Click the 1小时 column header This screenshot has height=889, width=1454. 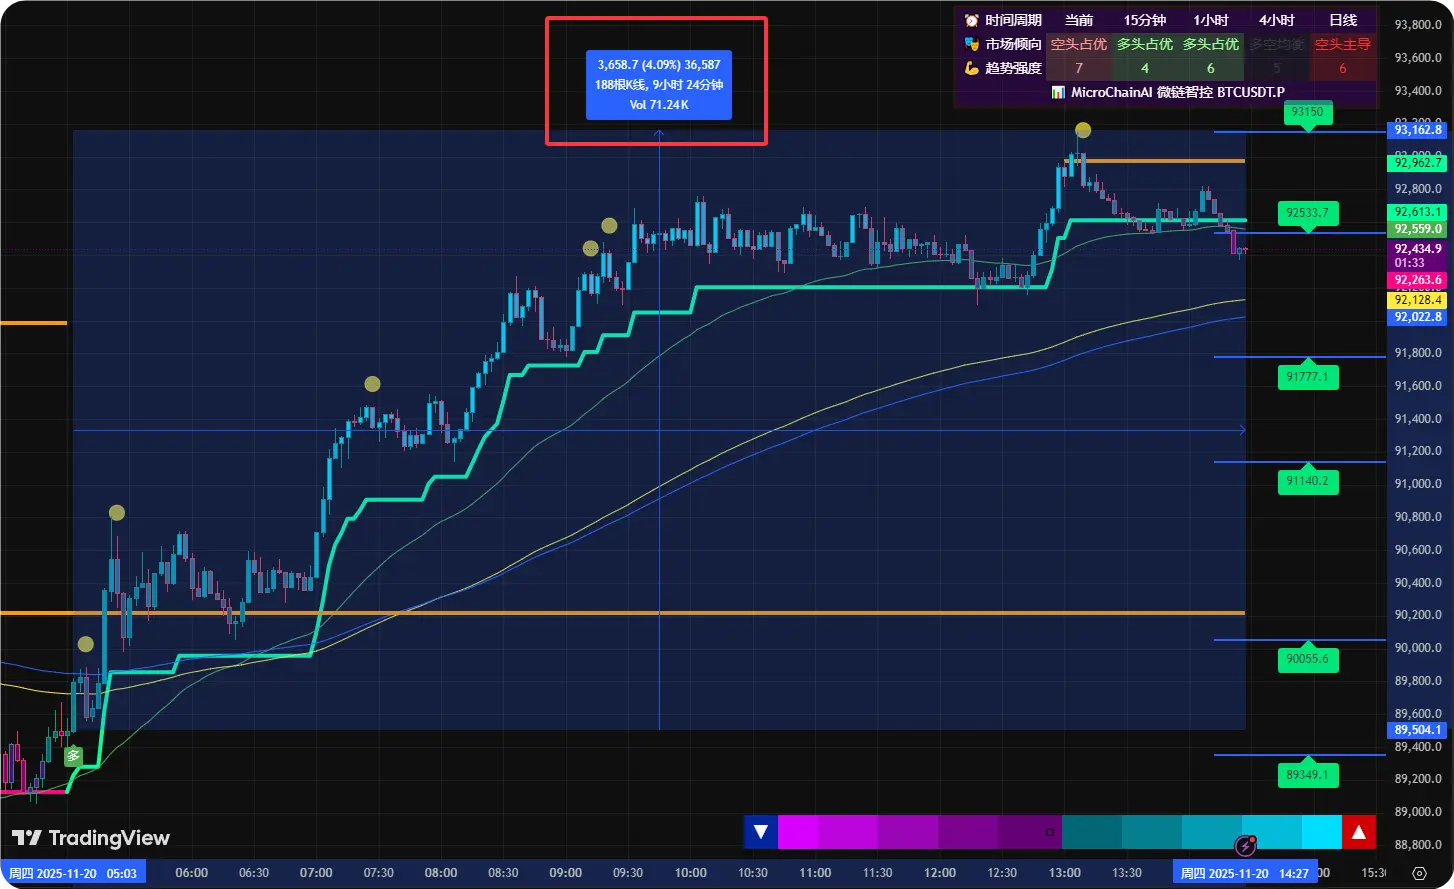coord(1211,20)
